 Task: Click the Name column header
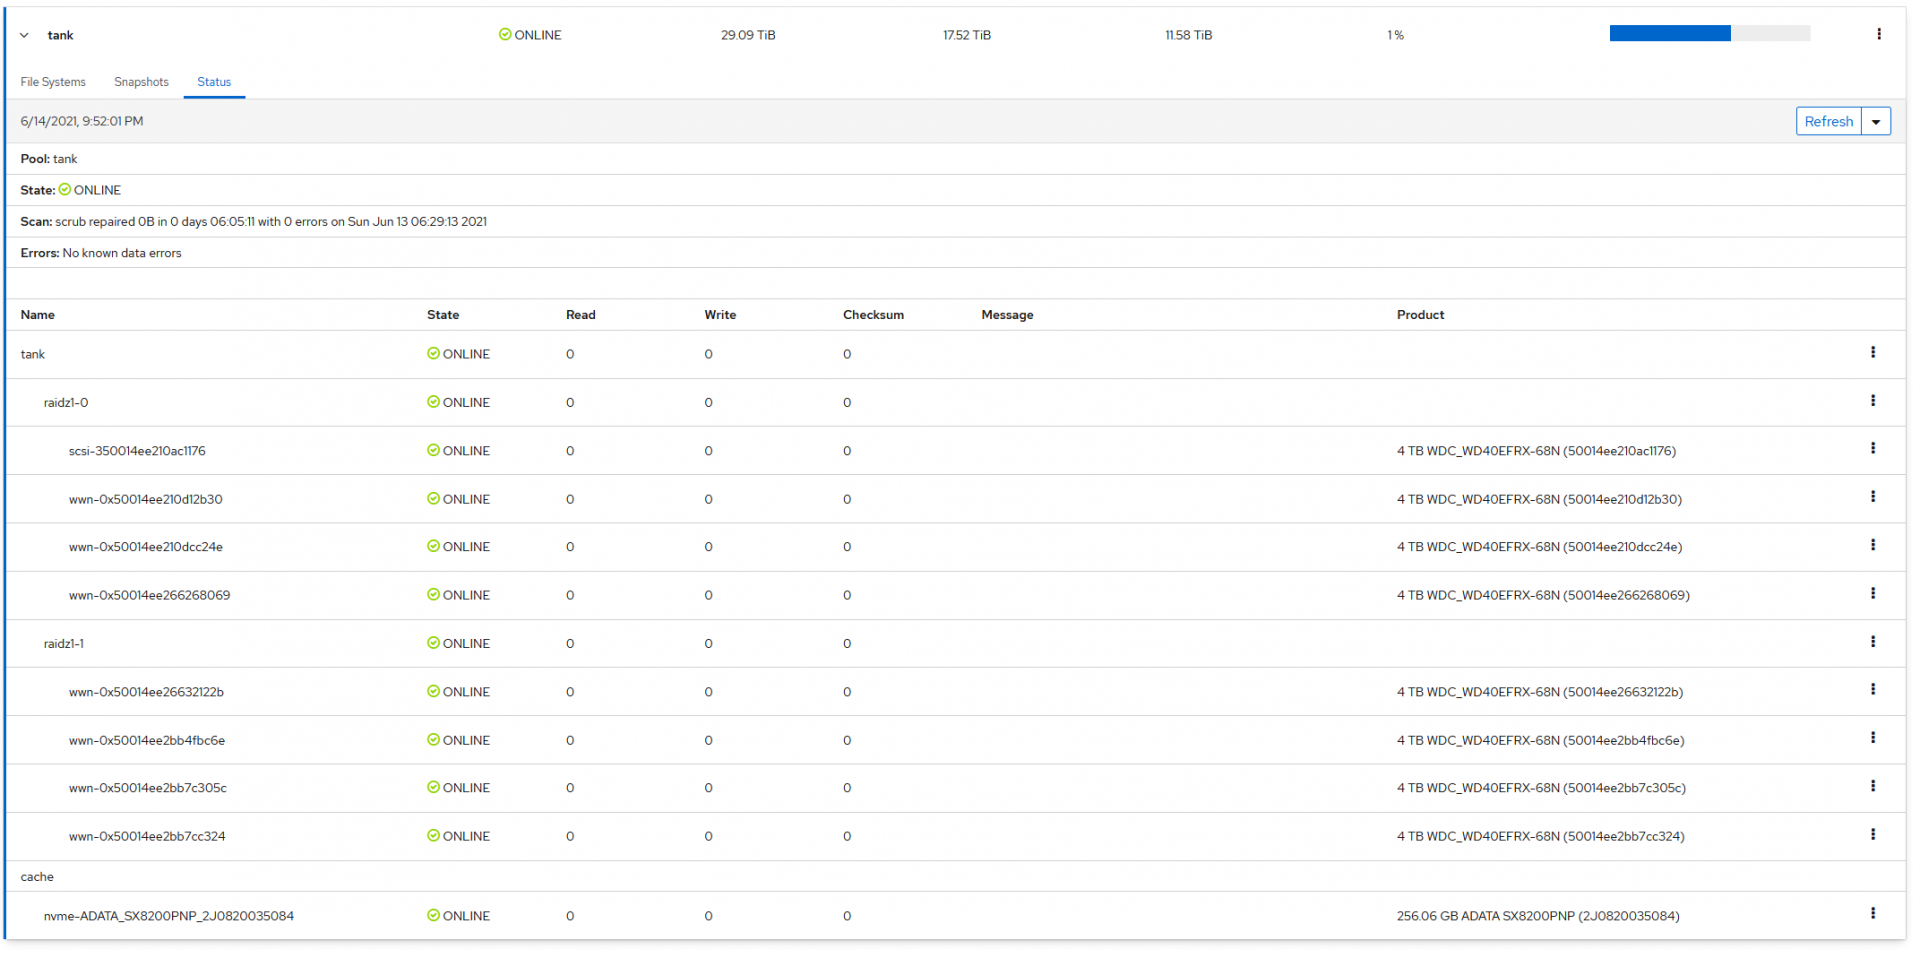tap(38, 315)
